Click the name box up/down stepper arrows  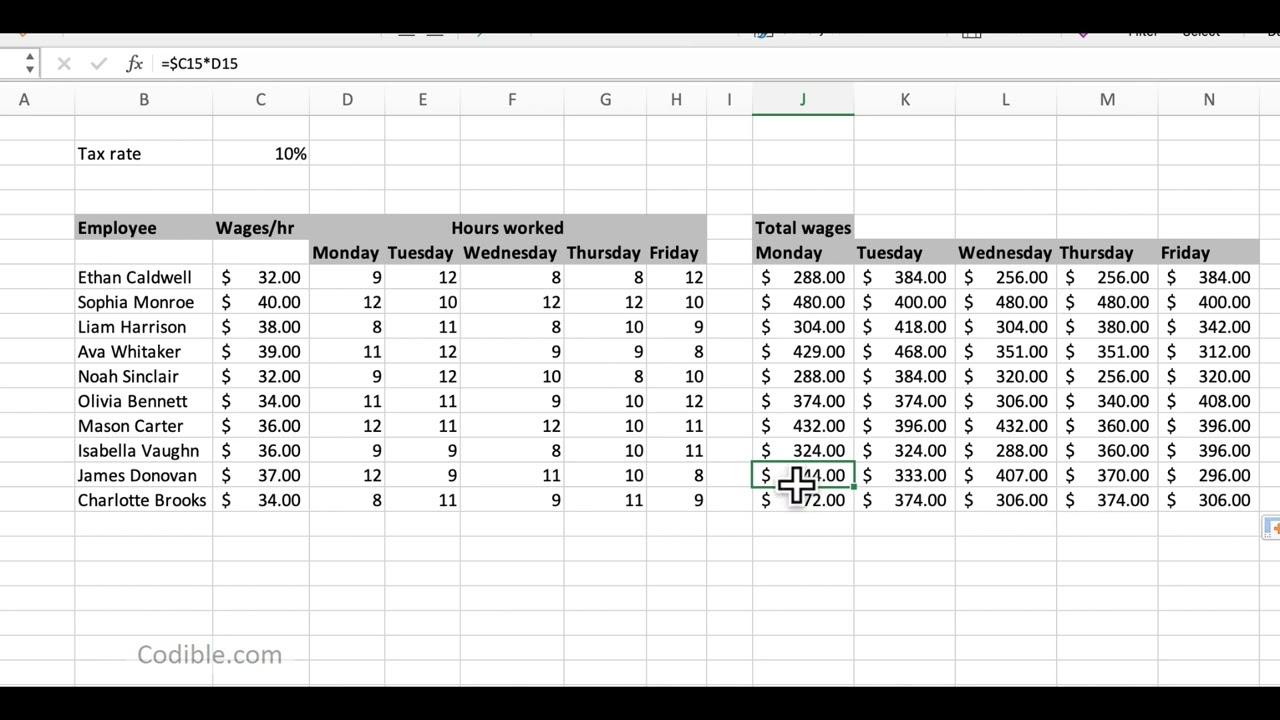click(x=30, y=63)
